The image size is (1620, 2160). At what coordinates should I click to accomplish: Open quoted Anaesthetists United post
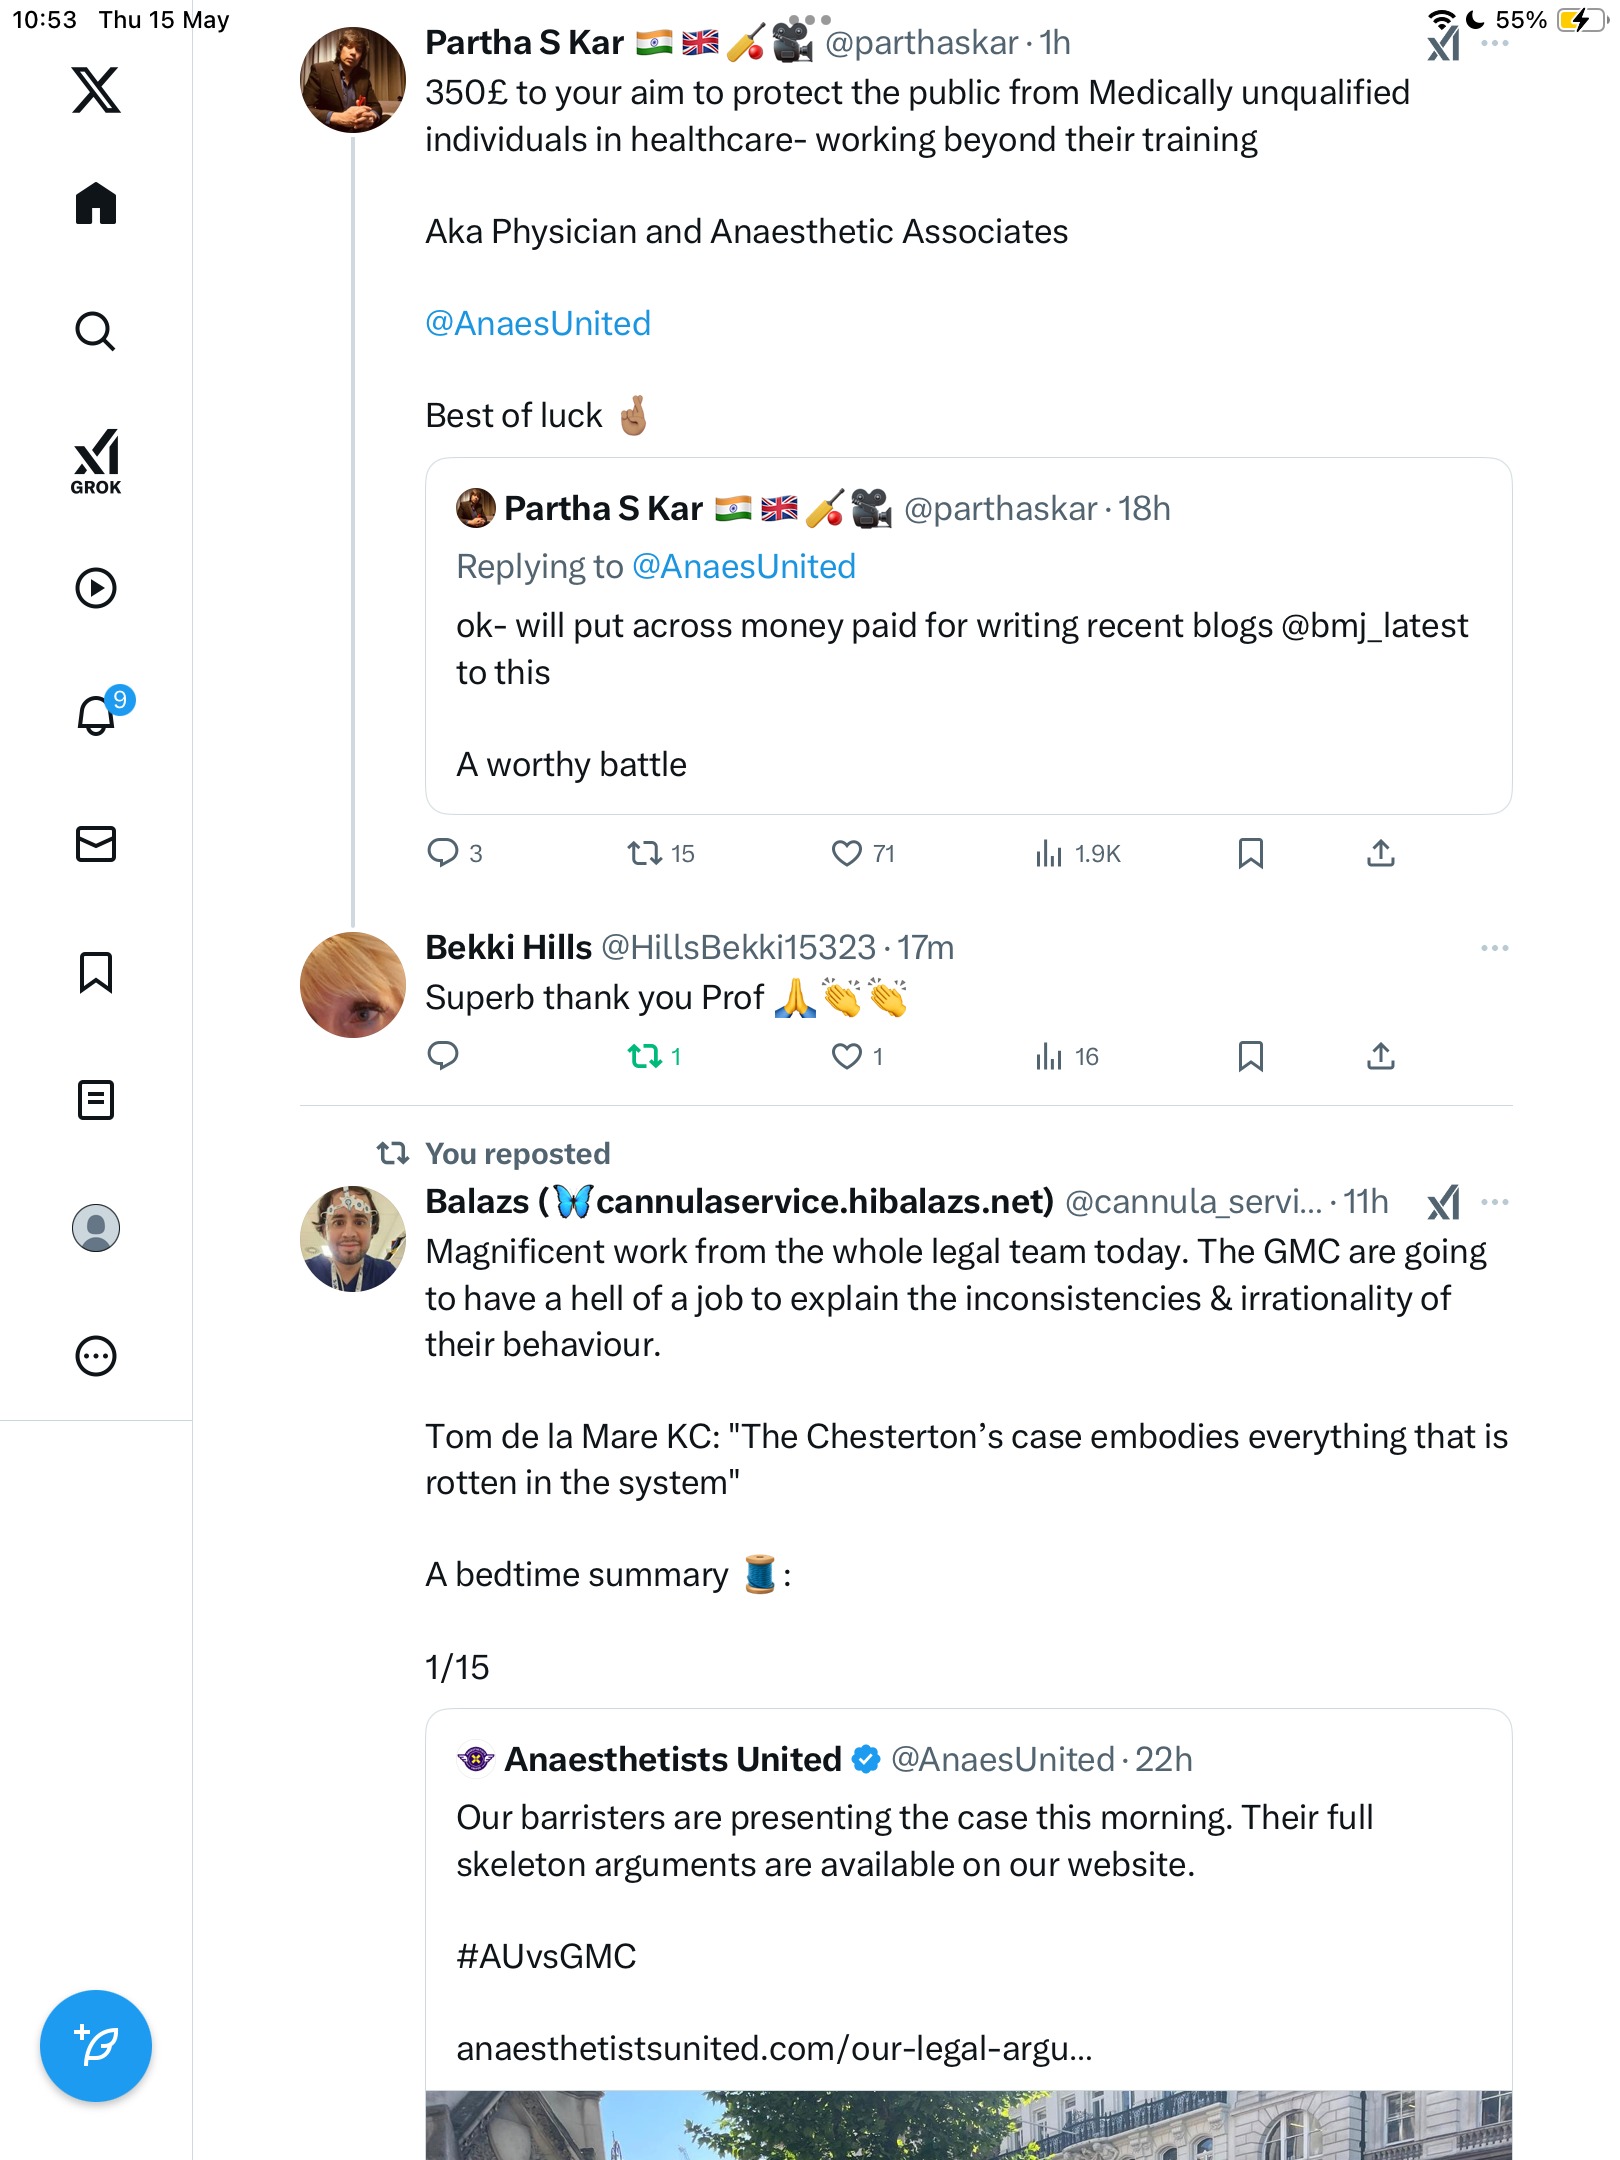[x=968, y=1933]
